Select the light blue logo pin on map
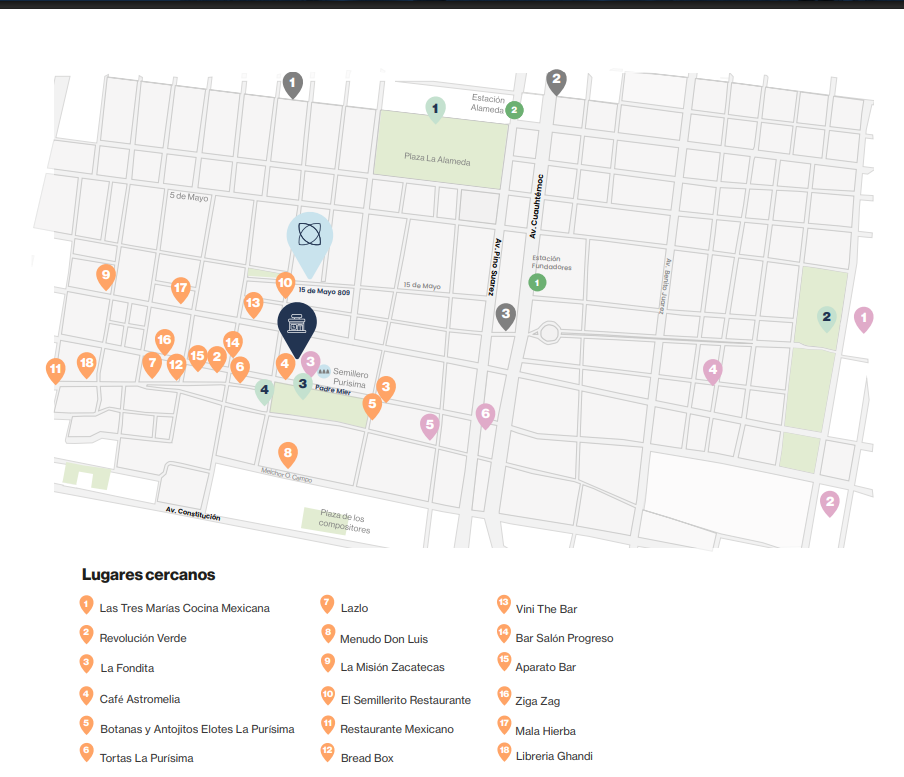The image size is (904, 777). pyautogui.click(x=310, y=242)
